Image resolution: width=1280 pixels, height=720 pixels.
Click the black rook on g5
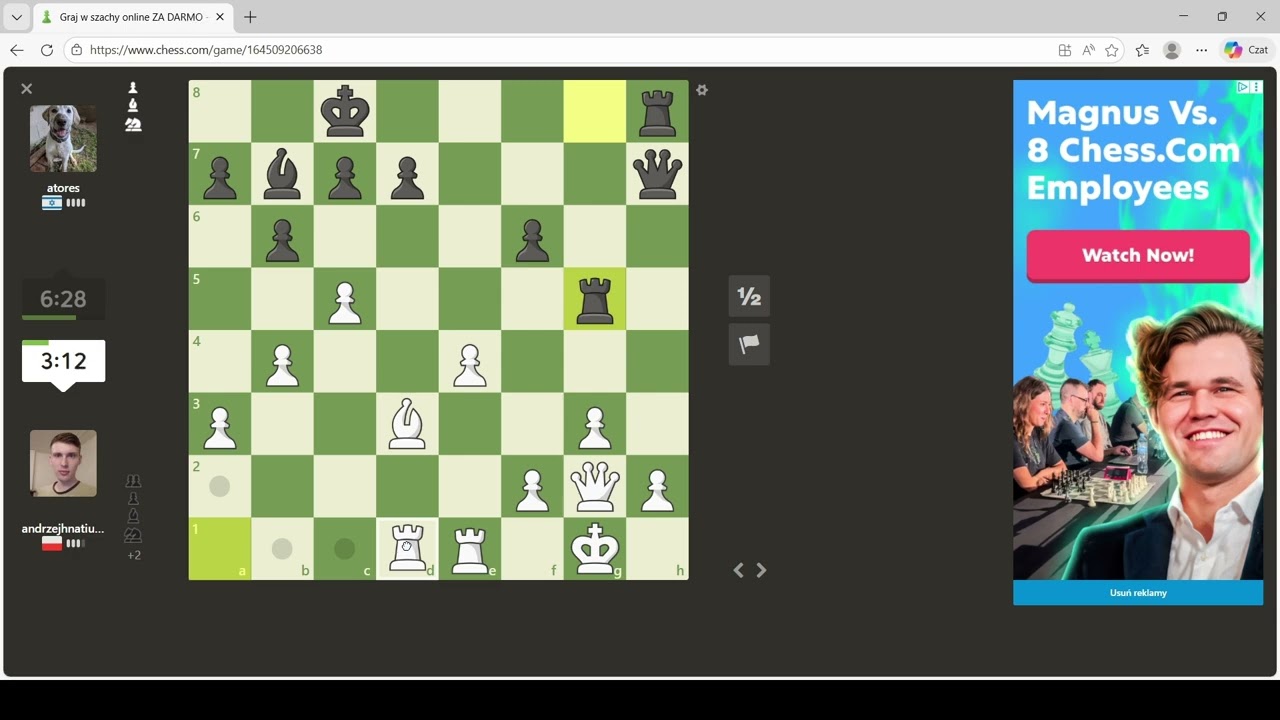595,299
